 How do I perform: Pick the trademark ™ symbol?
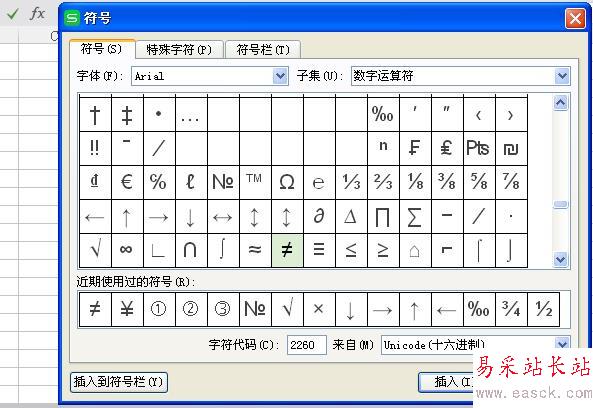point(255,182)
